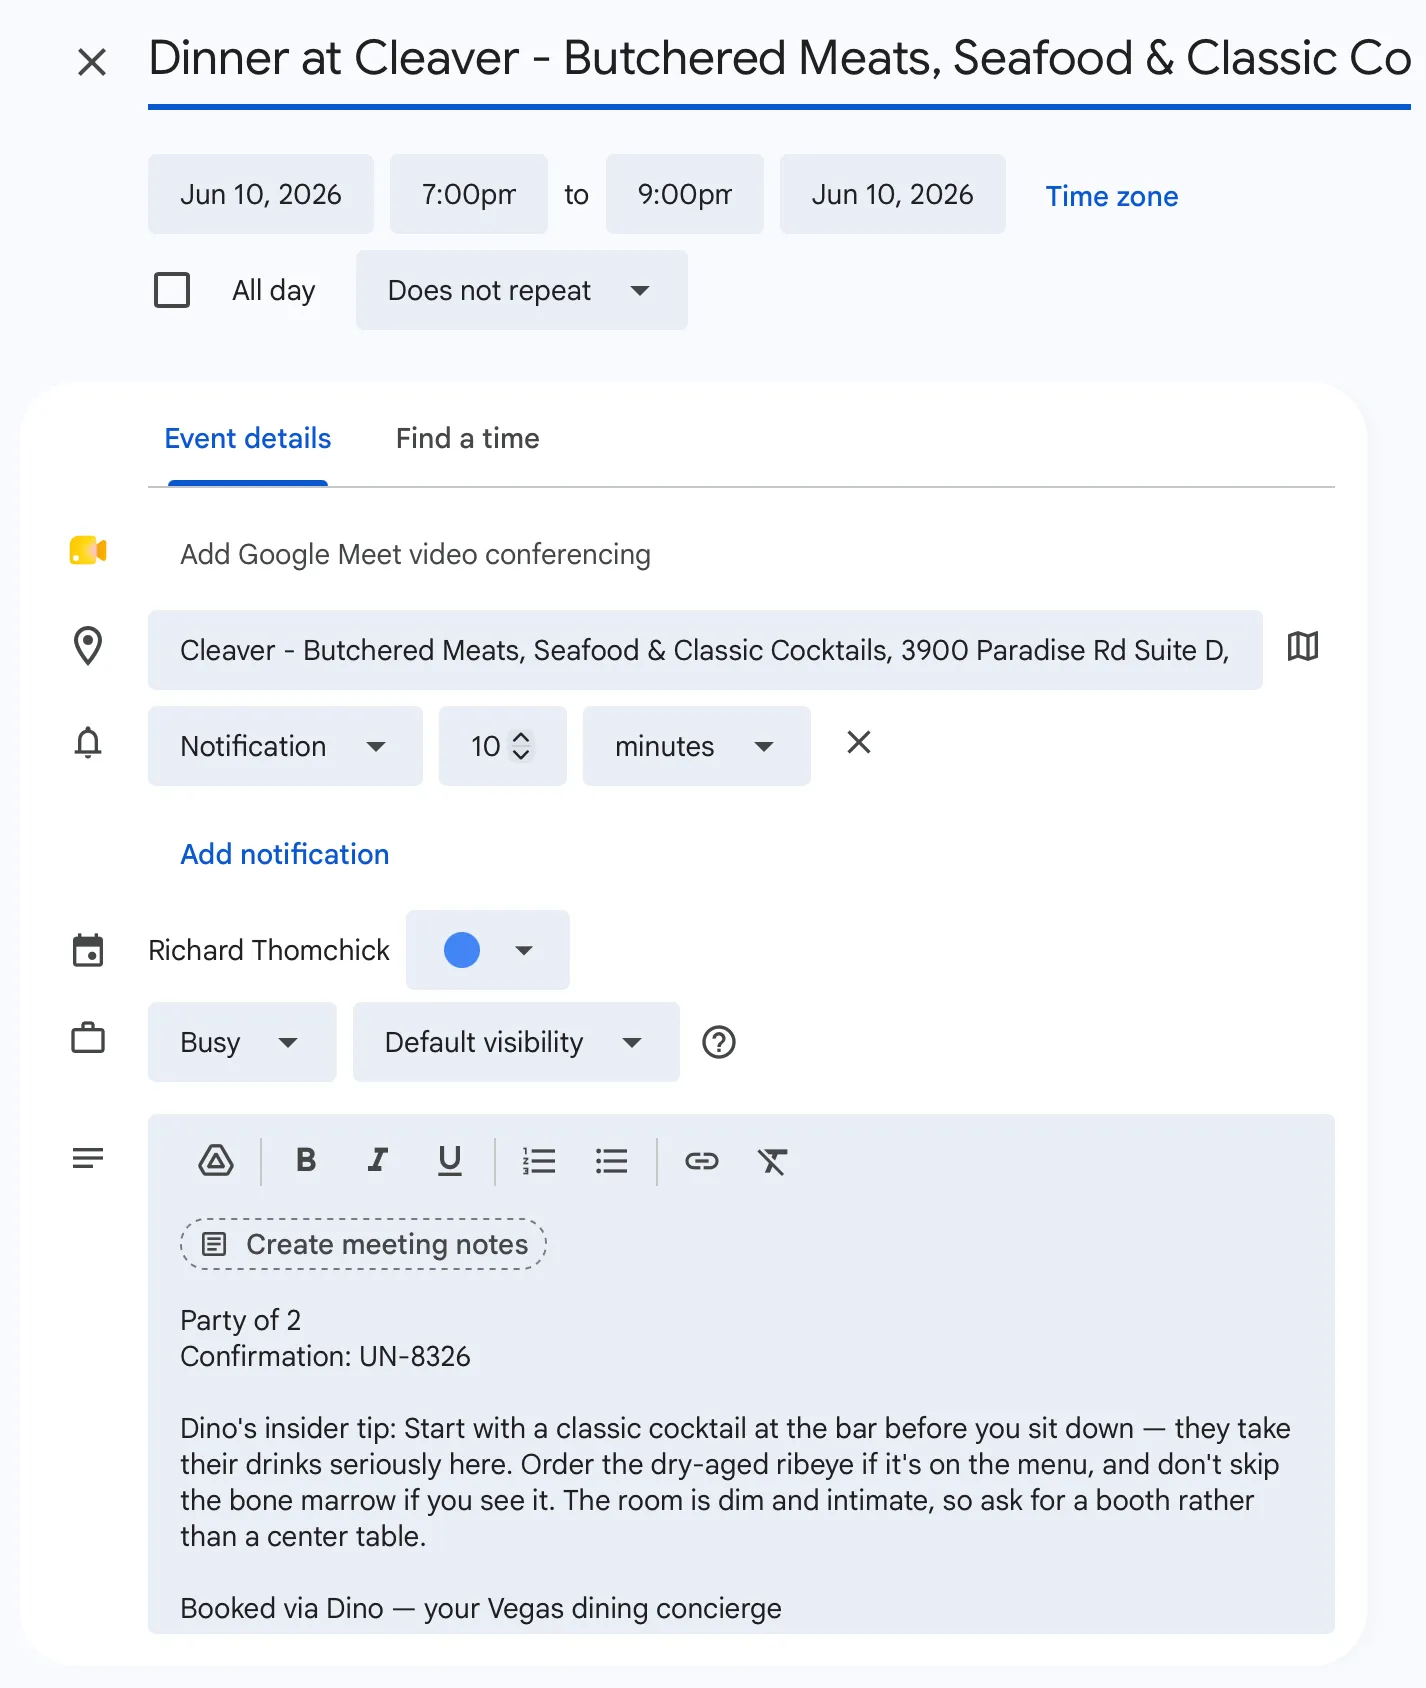The width and height of the screenshot is (1426, 1688).
Task: Insert a bulleted list in description
Action: 611,1161
